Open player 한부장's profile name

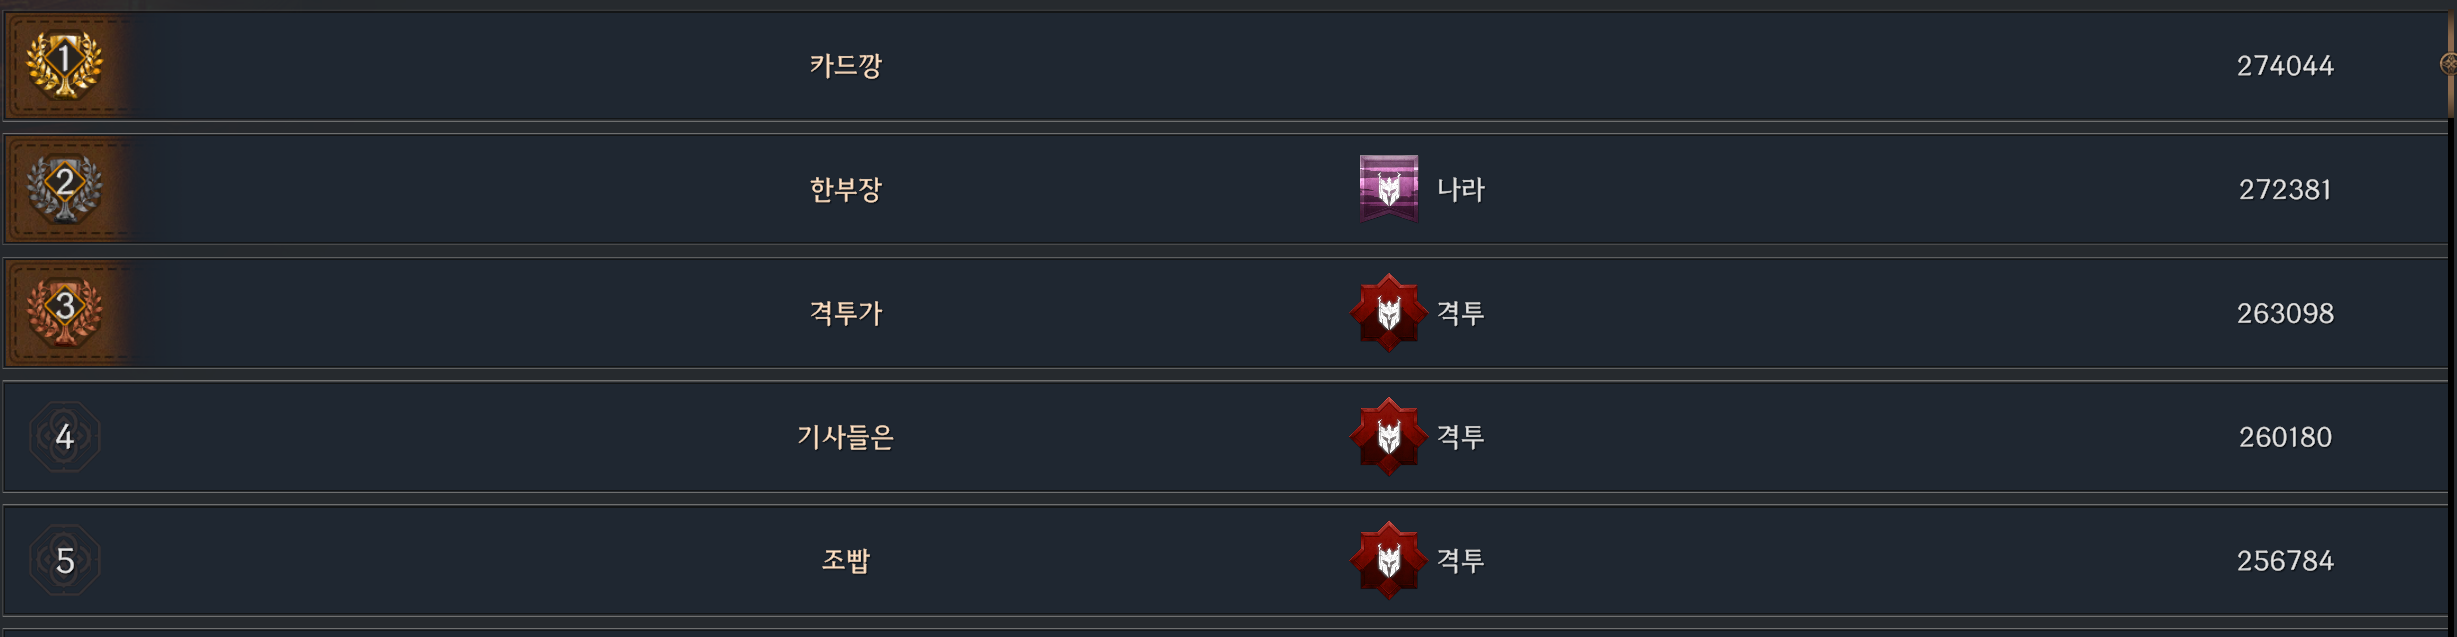845,189
